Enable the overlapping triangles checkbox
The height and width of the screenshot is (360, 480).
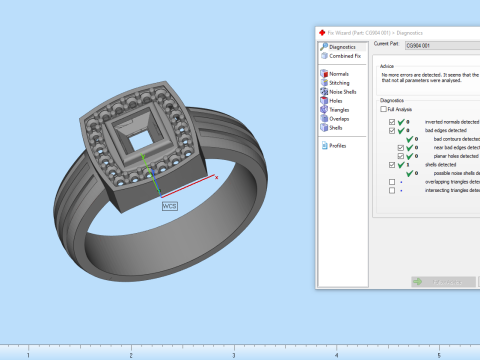coord(392,182)
